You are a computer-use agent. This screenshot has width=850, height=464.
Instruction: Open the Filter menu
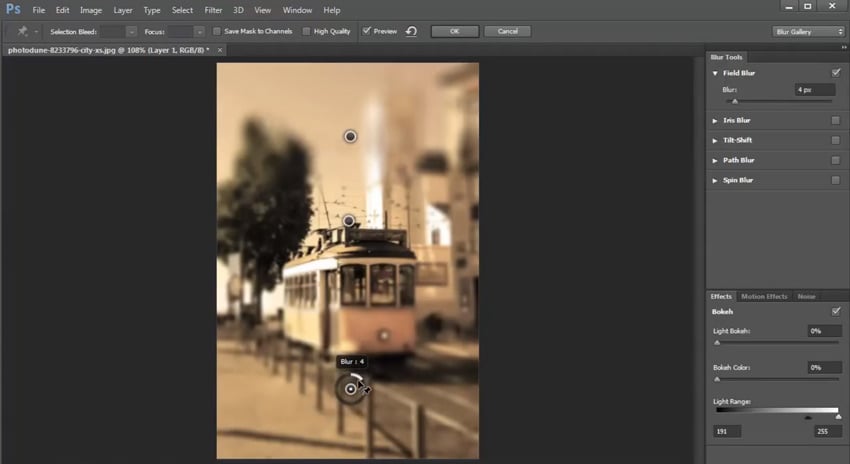click(x=213, y=10)
